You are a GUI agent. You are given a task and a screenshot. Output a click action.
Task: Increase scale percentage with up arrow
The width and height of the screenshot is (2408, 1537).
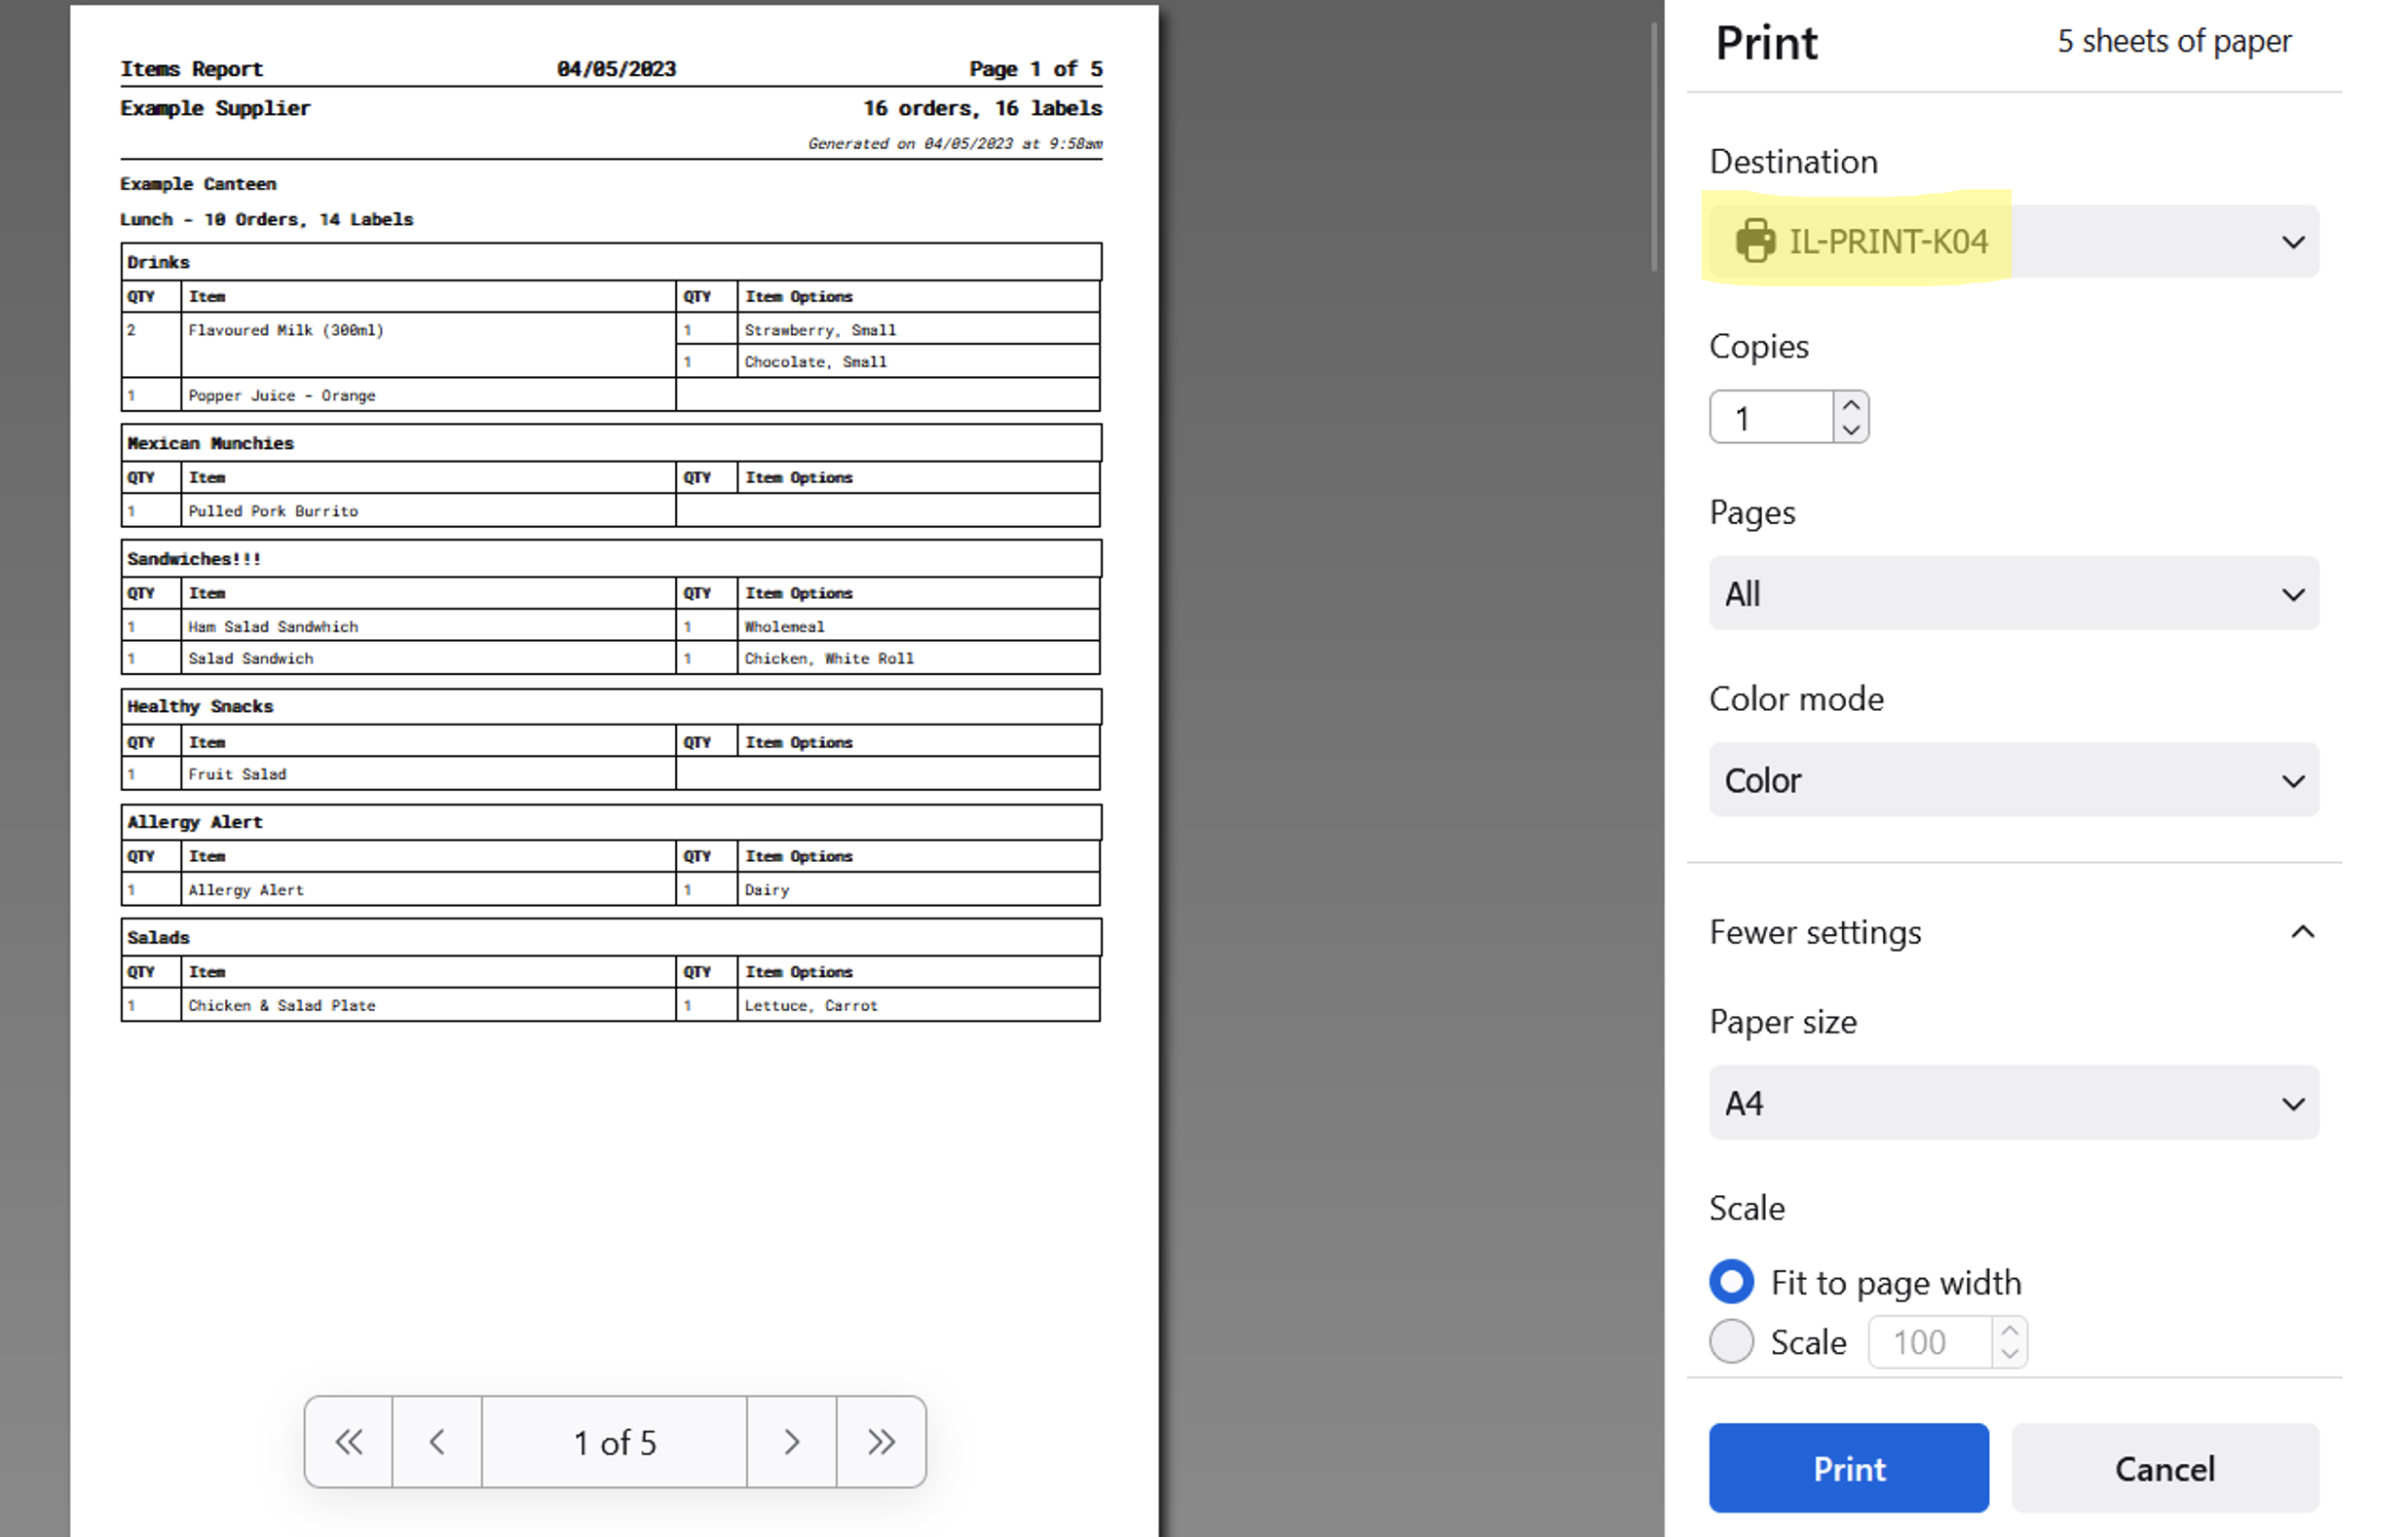point(2010,1331)
